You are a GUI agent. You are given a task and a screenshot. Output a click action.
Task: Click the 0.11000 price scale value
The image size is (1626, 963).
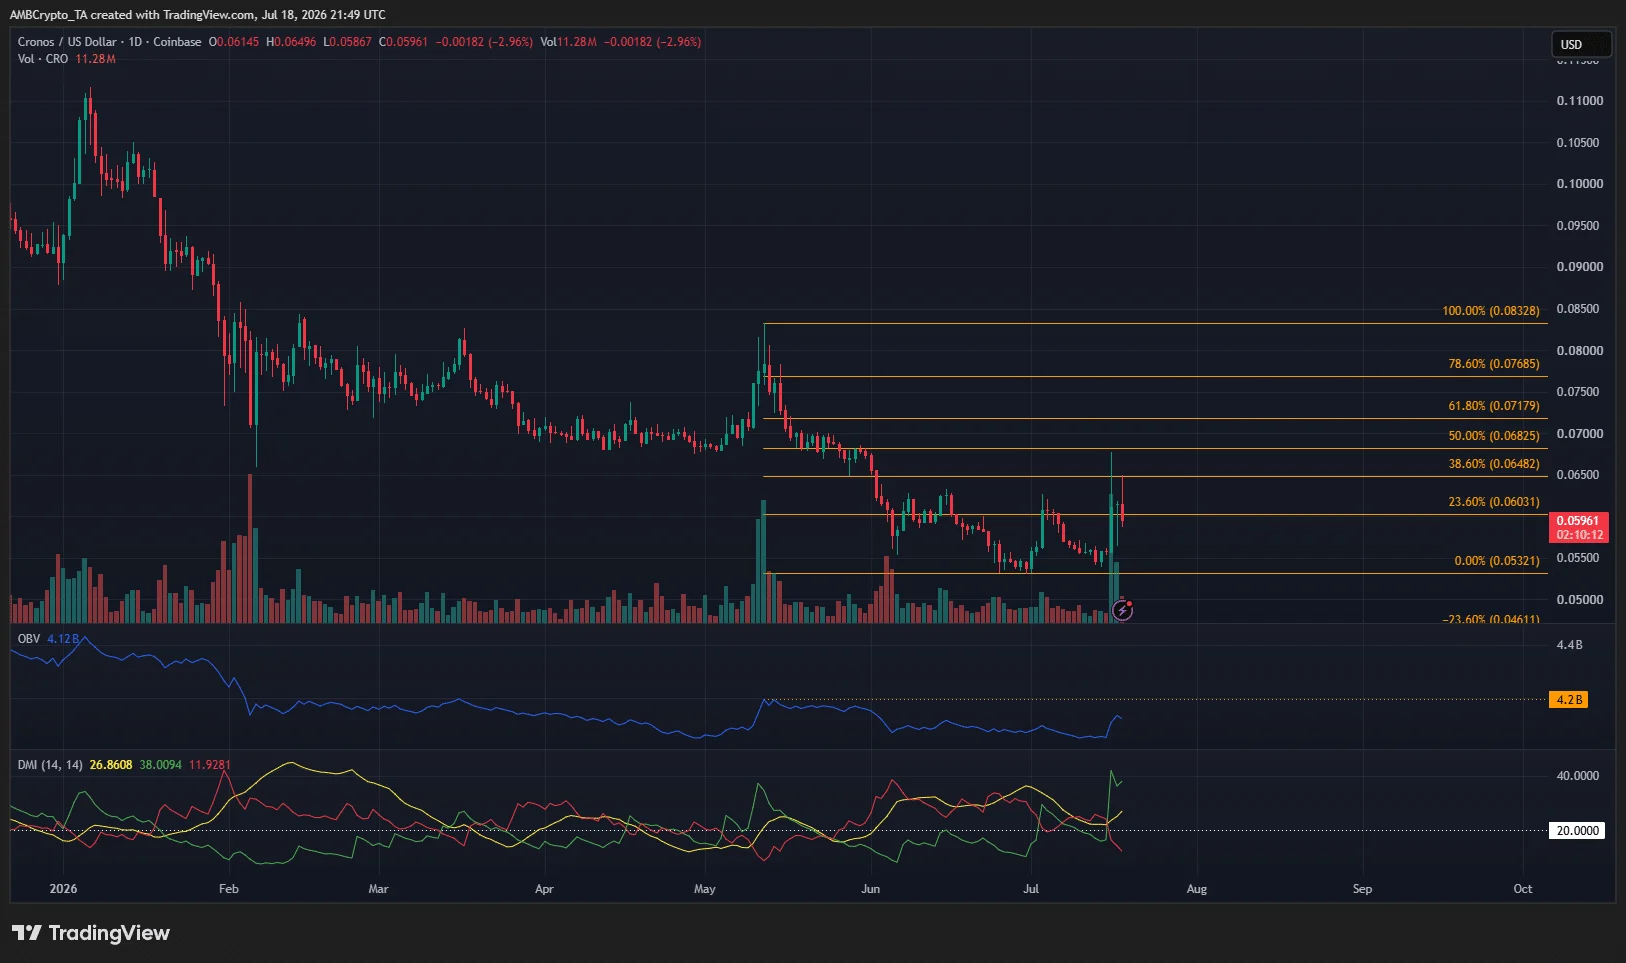click(x=1579, y=101)
